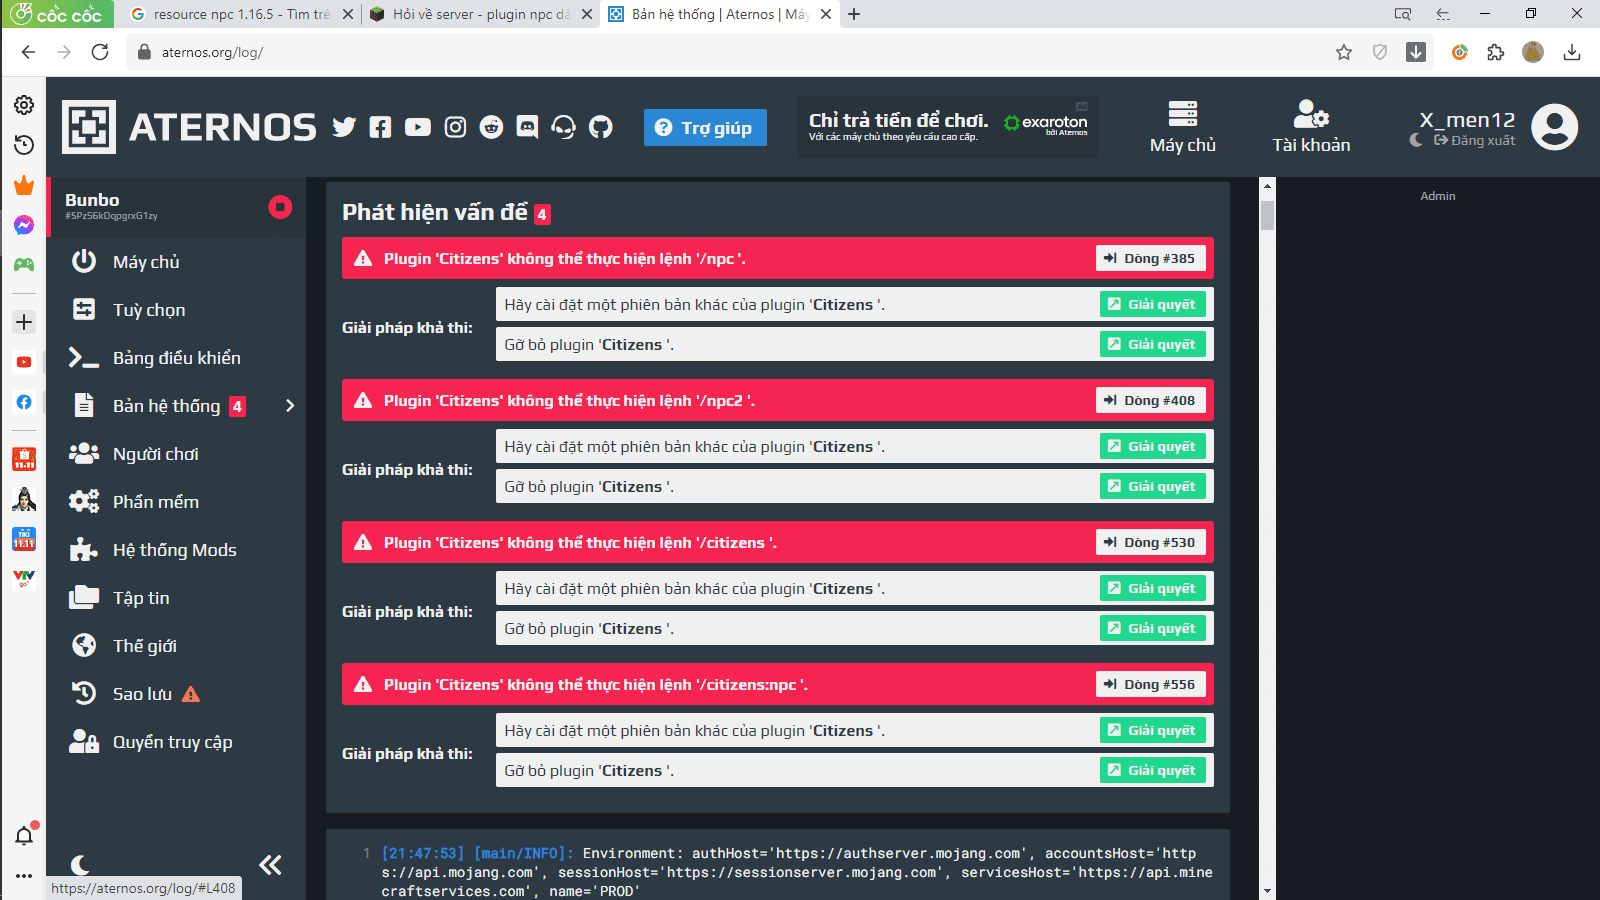
Task: Expand Bản hệ thống submenu arrow
Action: point(290,406)
